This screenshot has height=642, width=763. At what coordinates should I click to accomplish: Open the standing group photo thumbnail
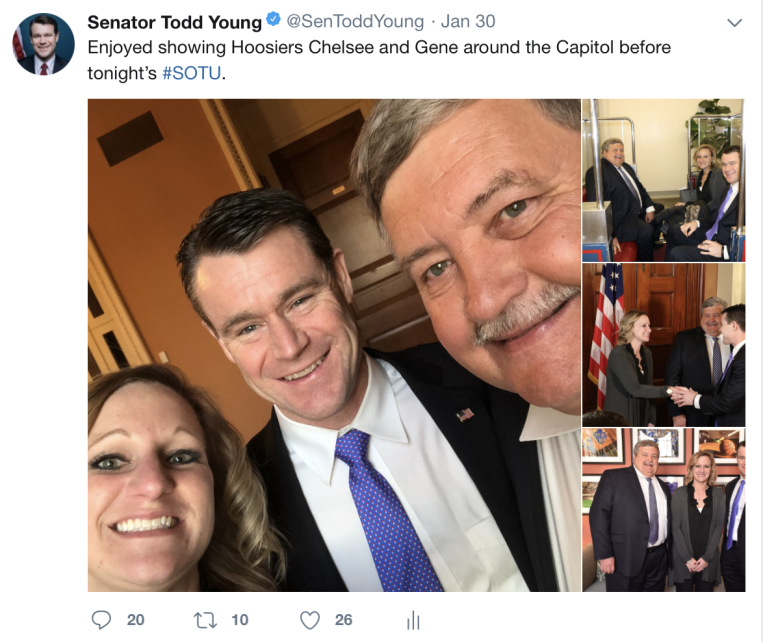pyautogui.click(x=664, y=510)
